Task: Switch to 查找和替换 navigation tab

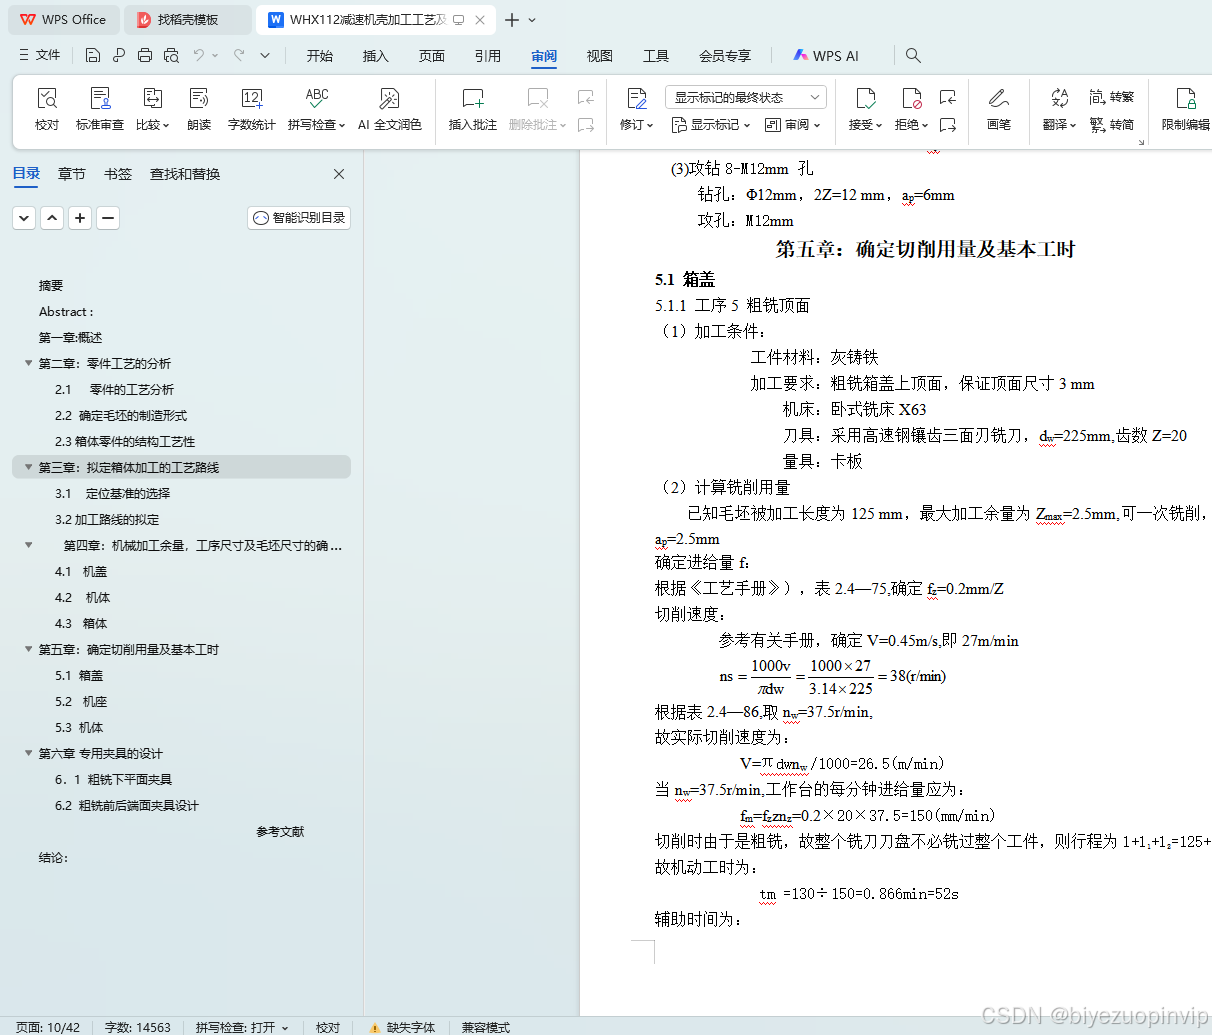Action: (185, 174)
